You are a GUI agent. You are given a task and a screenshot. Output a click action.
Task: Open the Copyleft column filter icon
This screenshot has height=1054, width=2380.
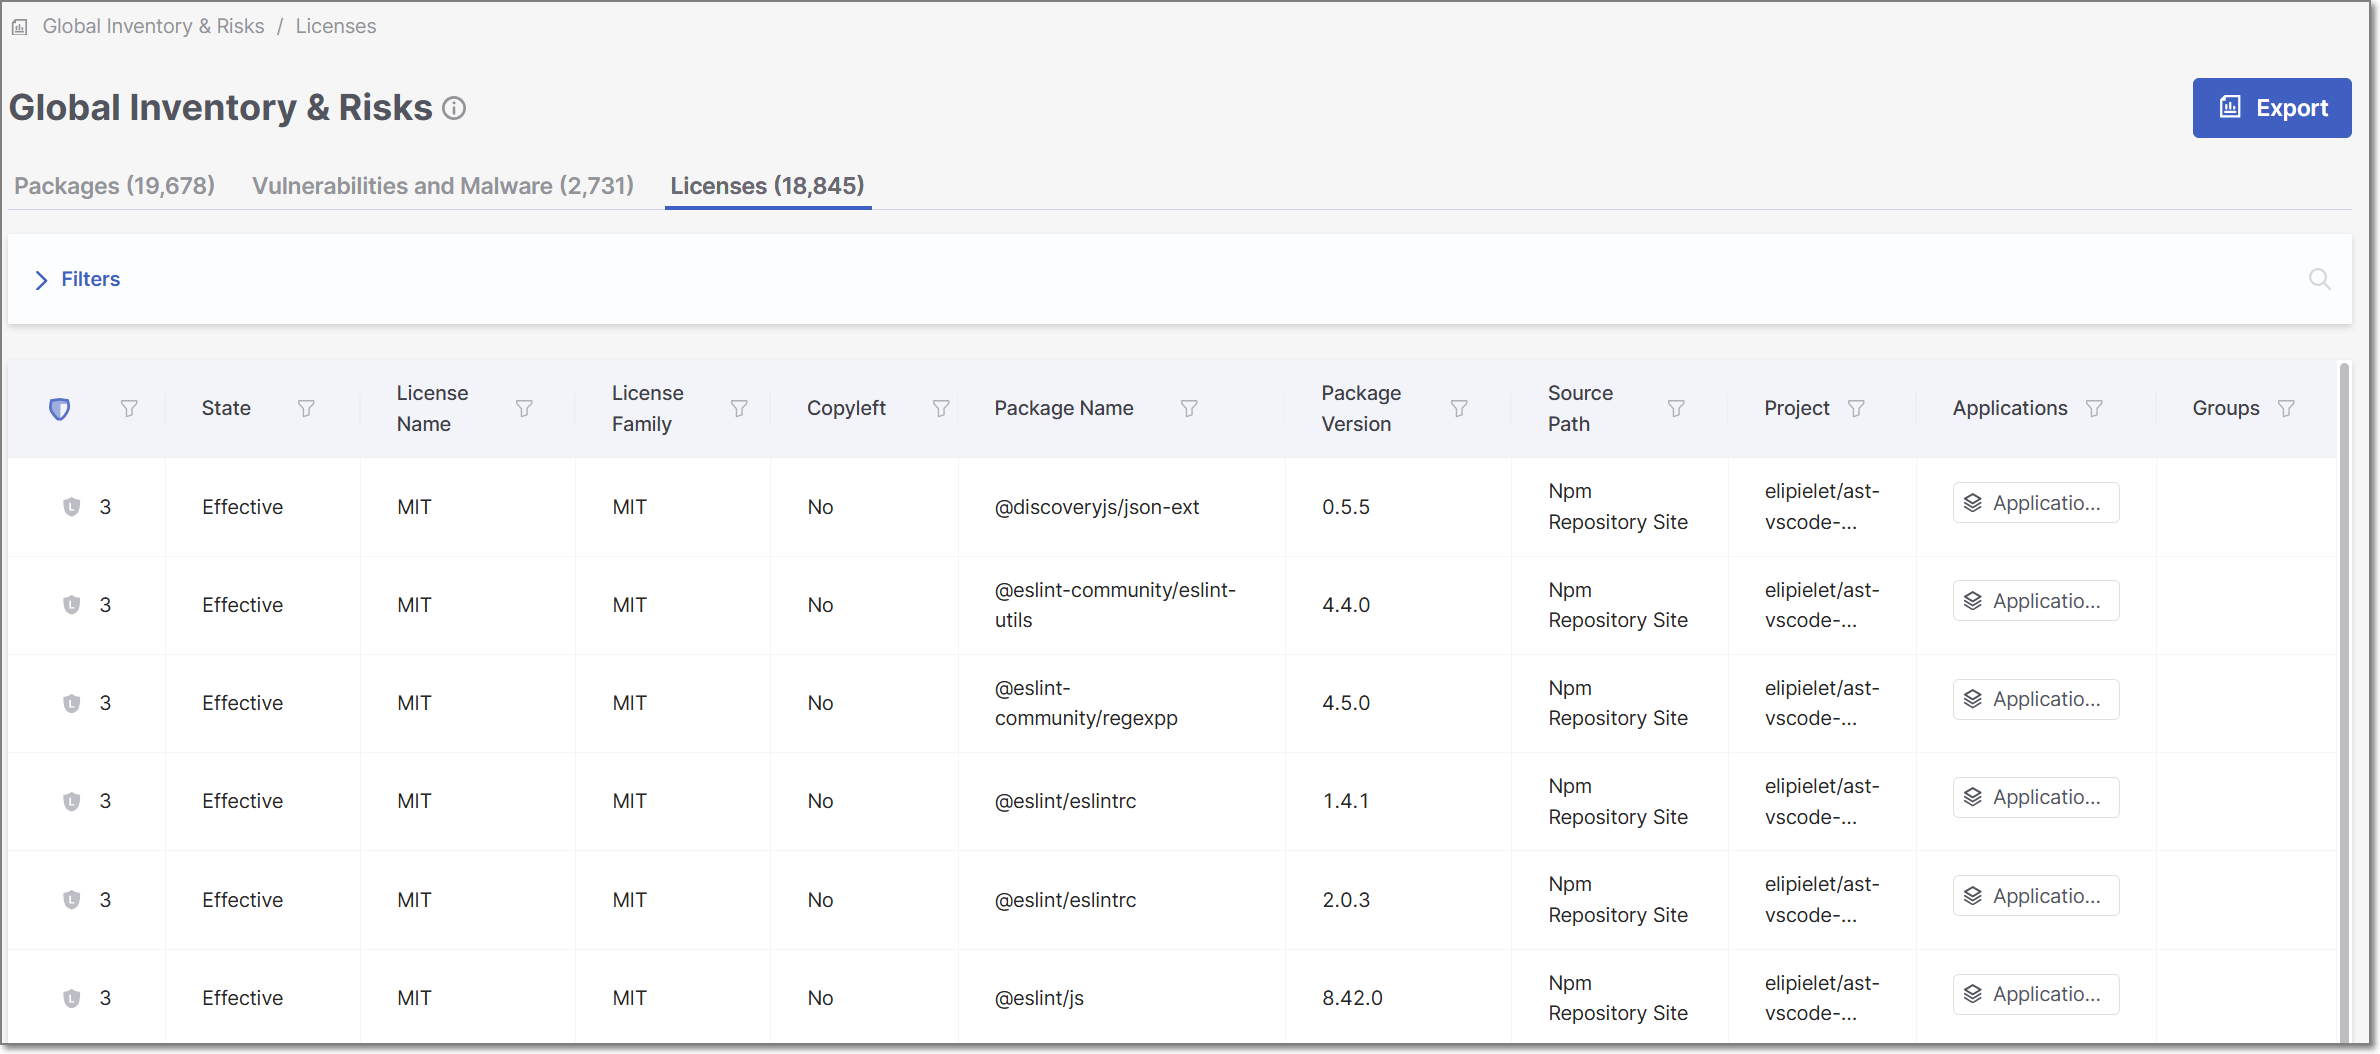[x=941, y=408]
